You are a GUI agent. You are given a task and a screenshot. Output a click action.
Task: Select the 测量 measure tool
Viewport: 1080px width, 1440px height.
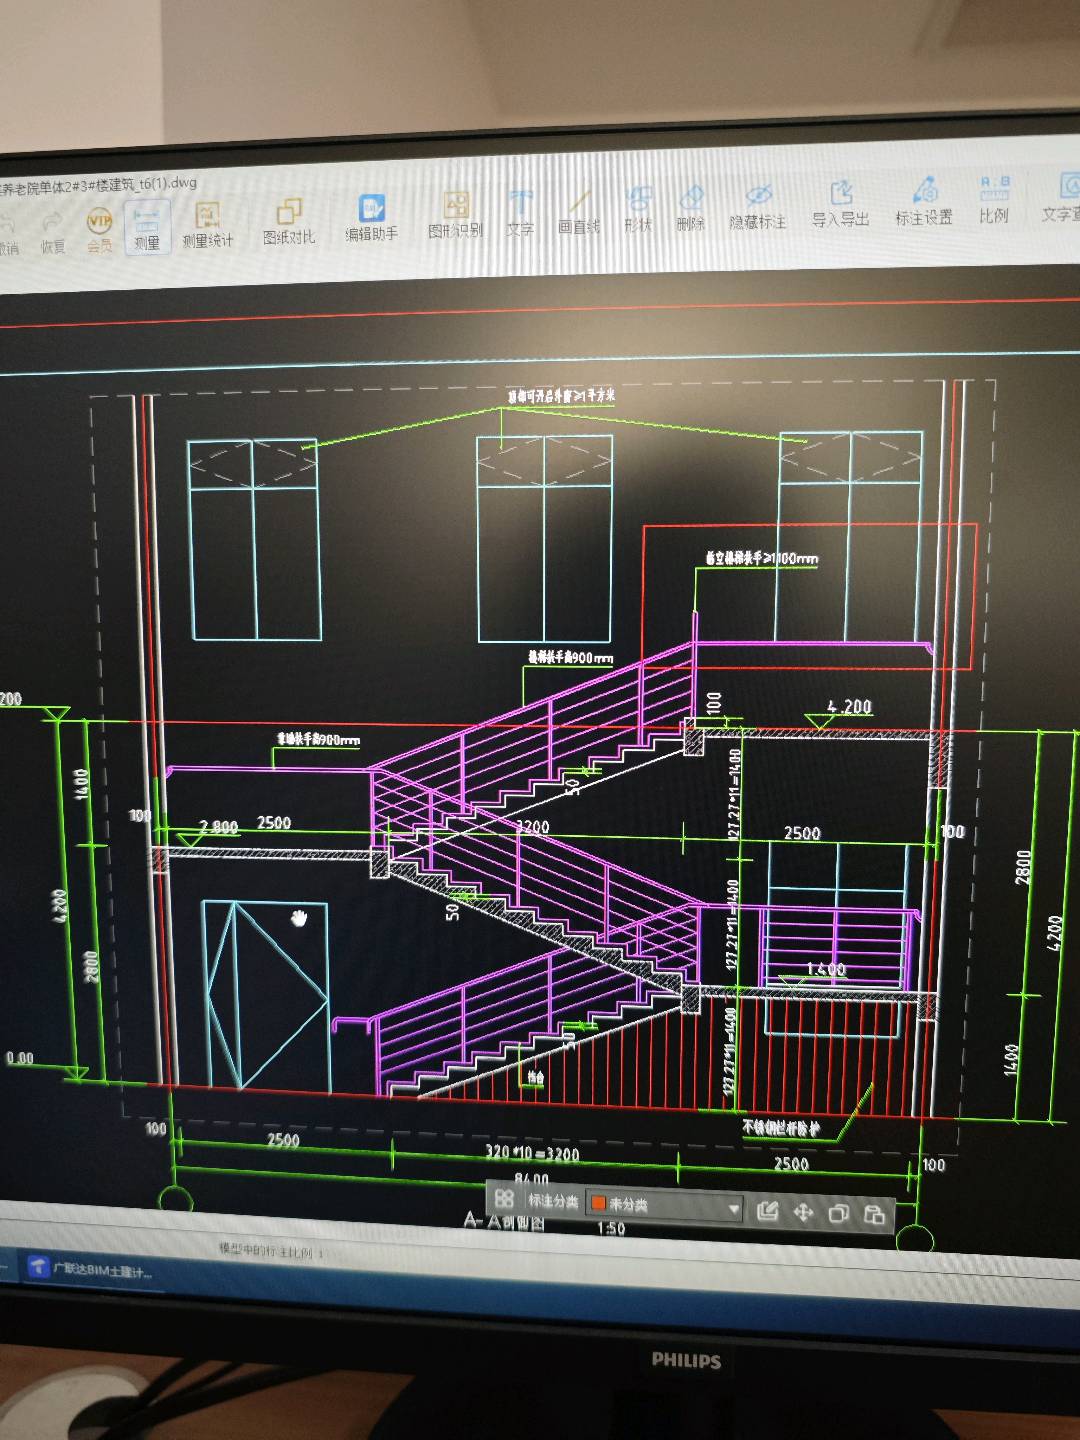tap(147, 228)
